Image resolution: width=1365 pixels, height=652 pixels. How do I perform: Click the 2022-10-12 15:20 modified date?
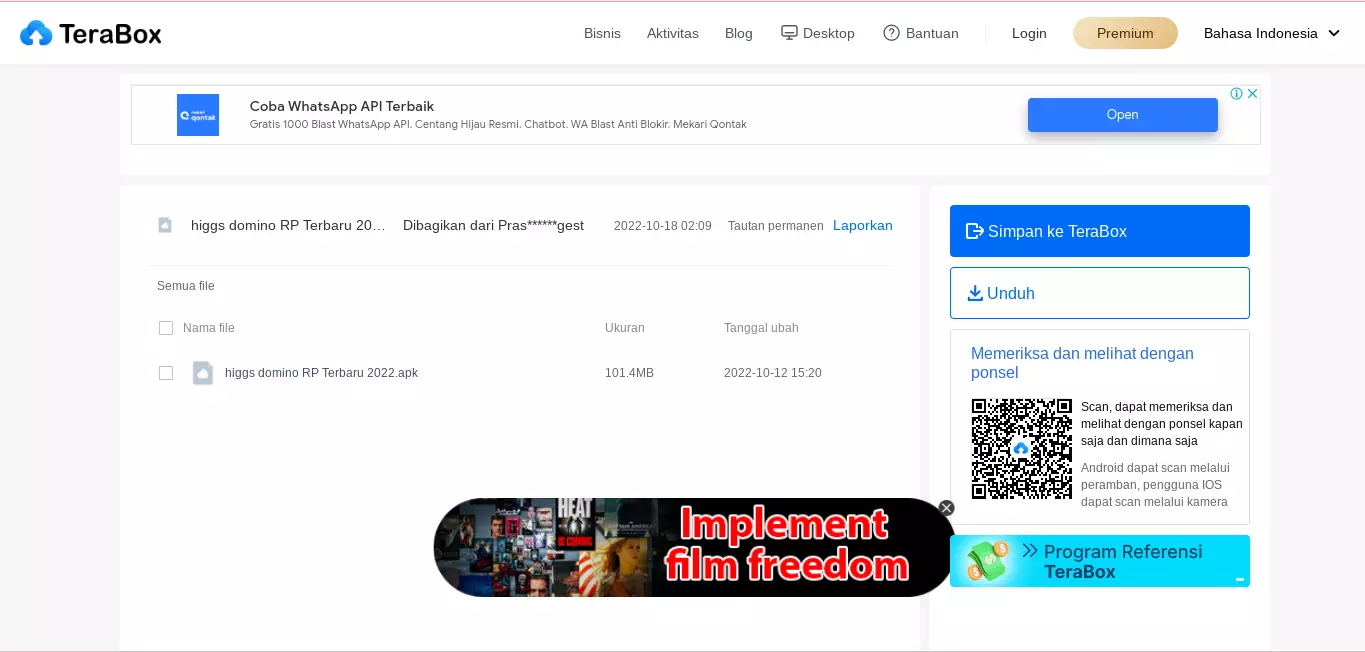773,373
